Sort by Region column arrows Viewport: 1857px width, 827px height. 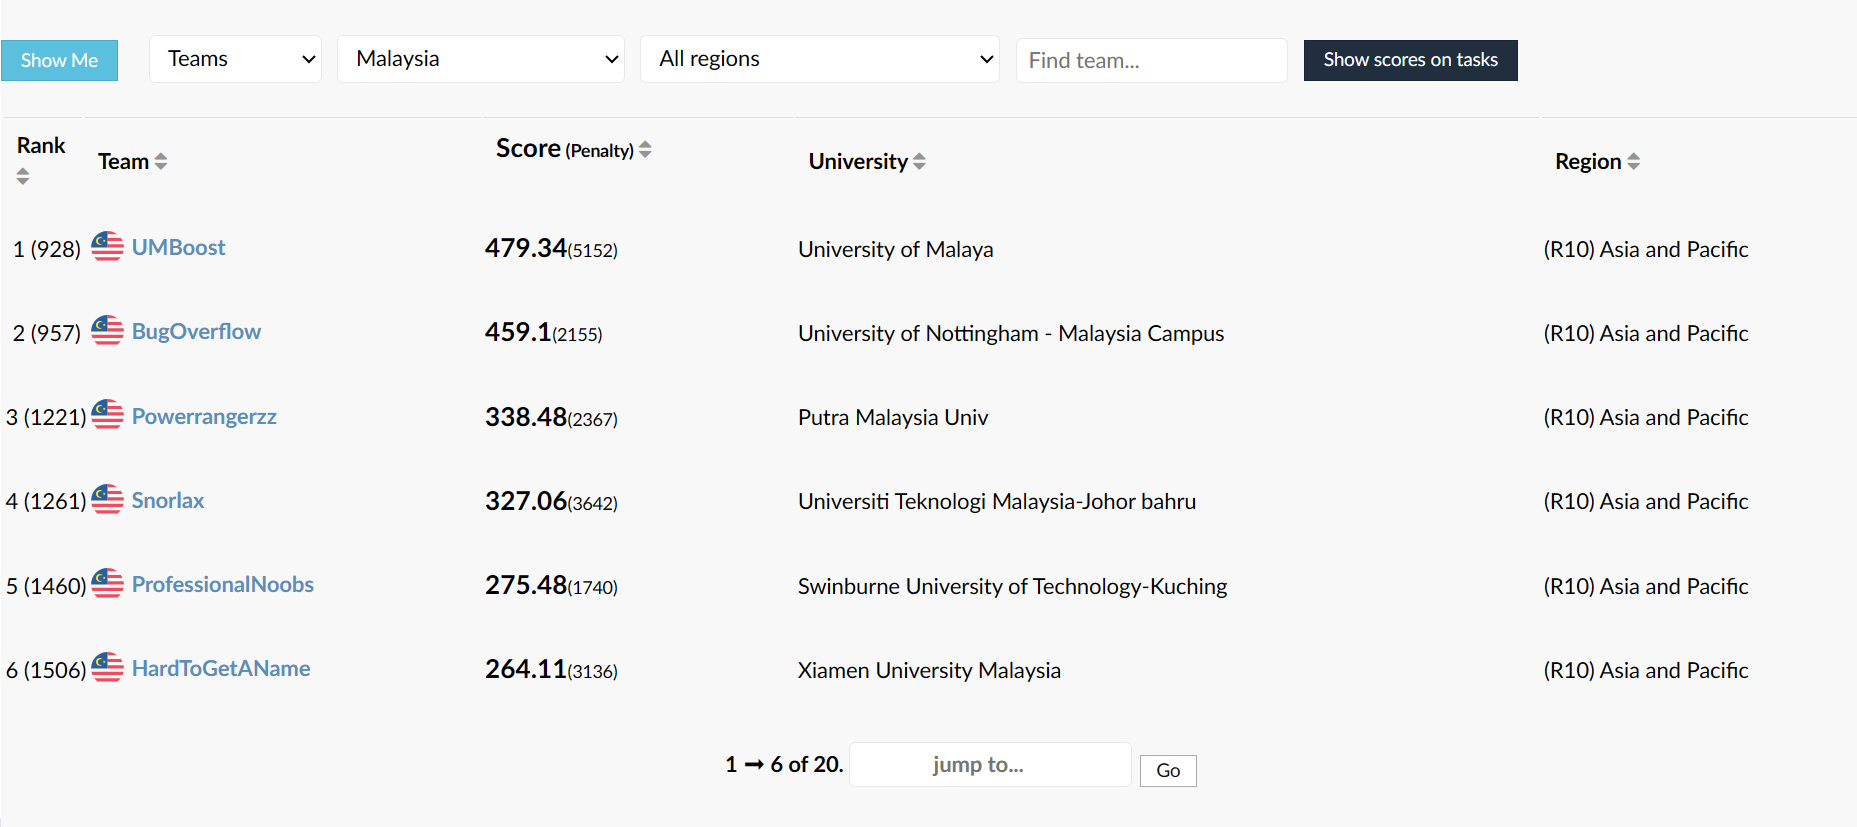click(1634, 161)
